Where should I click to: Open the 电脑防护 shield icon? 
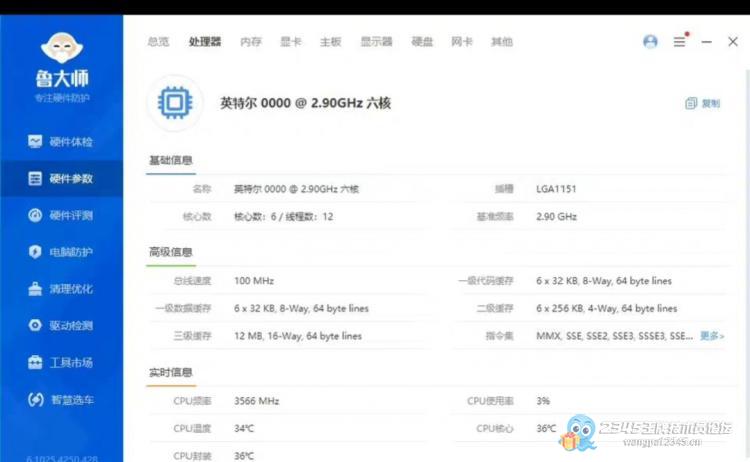[35, 252]
